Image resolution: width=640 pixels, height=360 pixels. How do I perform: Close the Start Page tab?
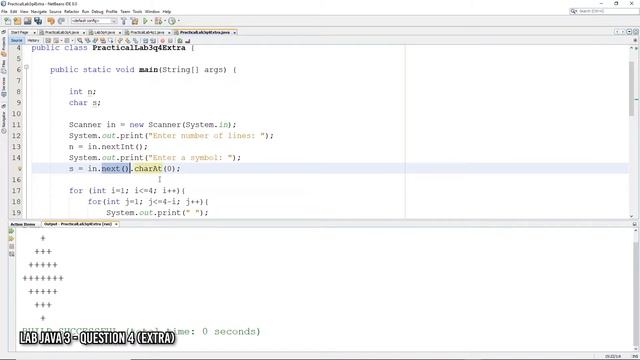[35, 32]
